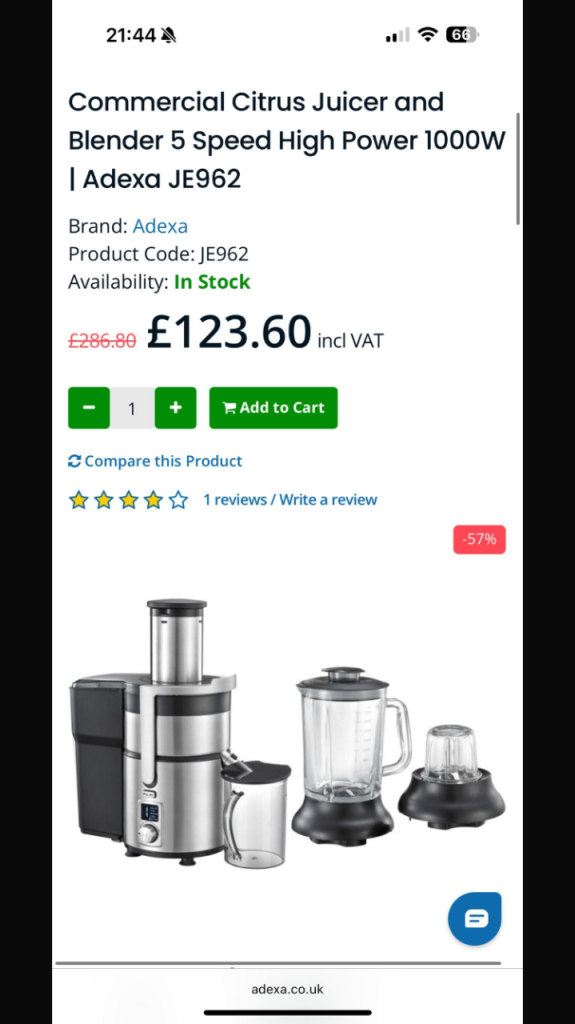The height and width of the screenshot is (1024, 575).
Task: Tap the Wi-Fi status icon
Action: [x=428, y=35]
